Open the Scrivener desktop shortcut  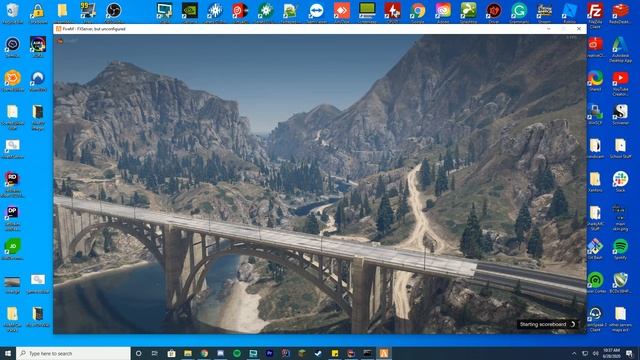(x=620, y=113)
